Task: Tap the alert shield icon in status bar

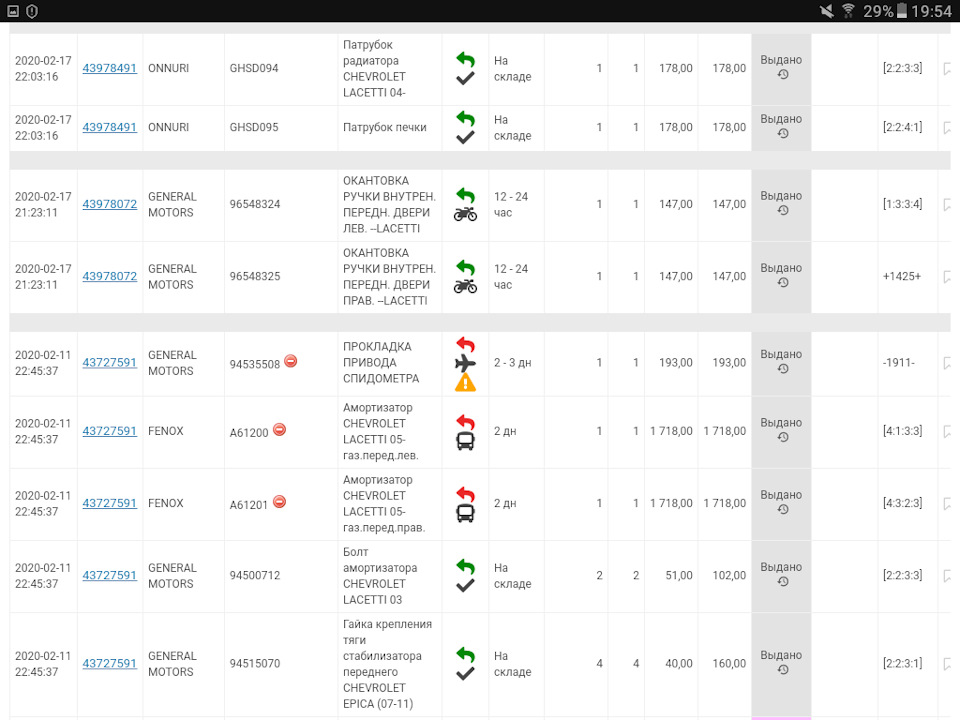Action: pos(32,11)
